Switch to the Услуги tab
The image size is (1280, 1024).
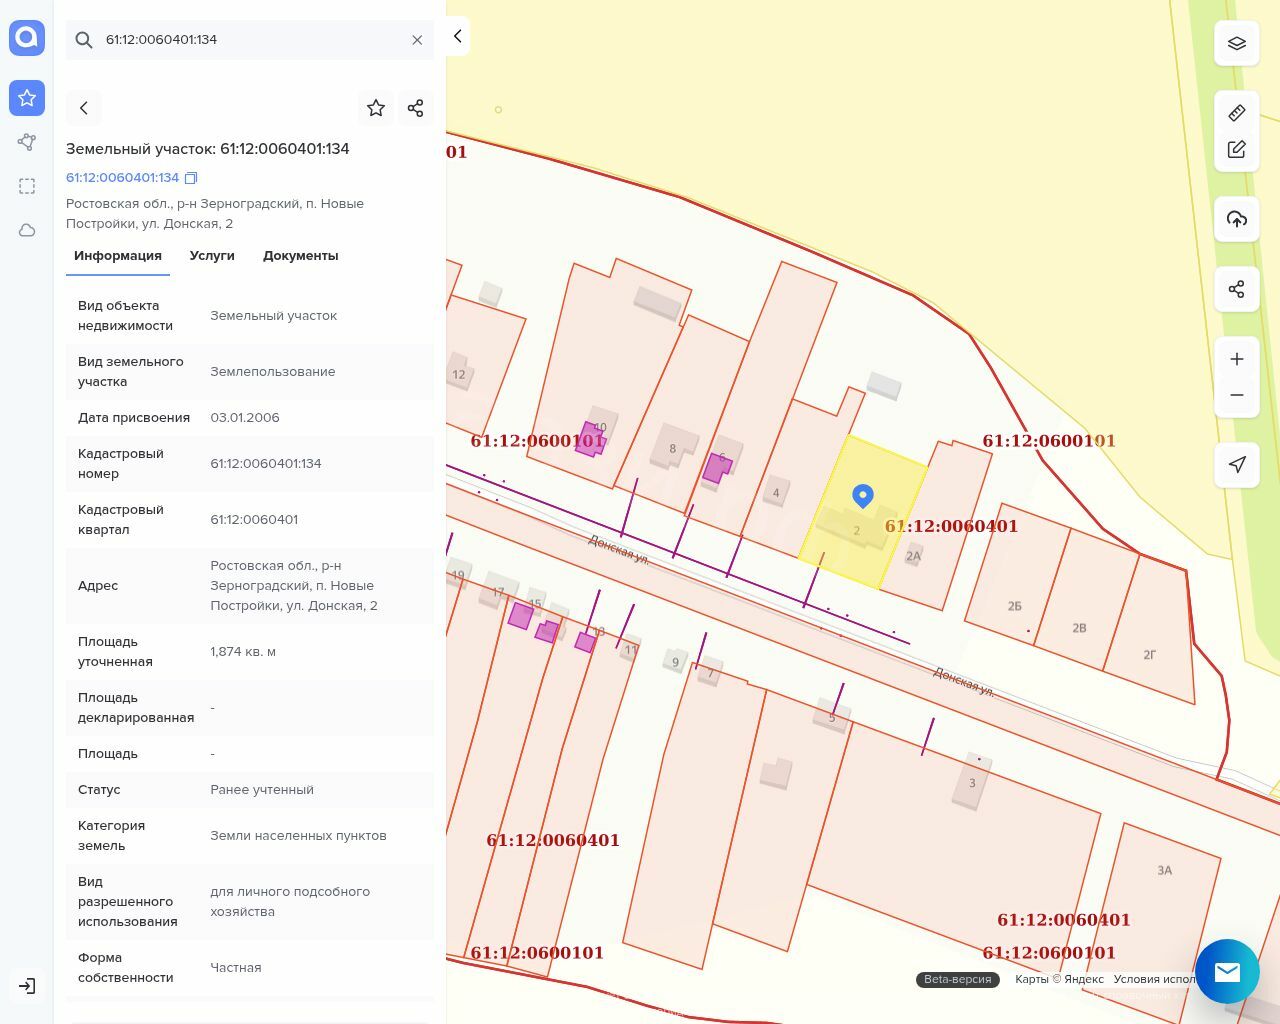coord(212,256)
